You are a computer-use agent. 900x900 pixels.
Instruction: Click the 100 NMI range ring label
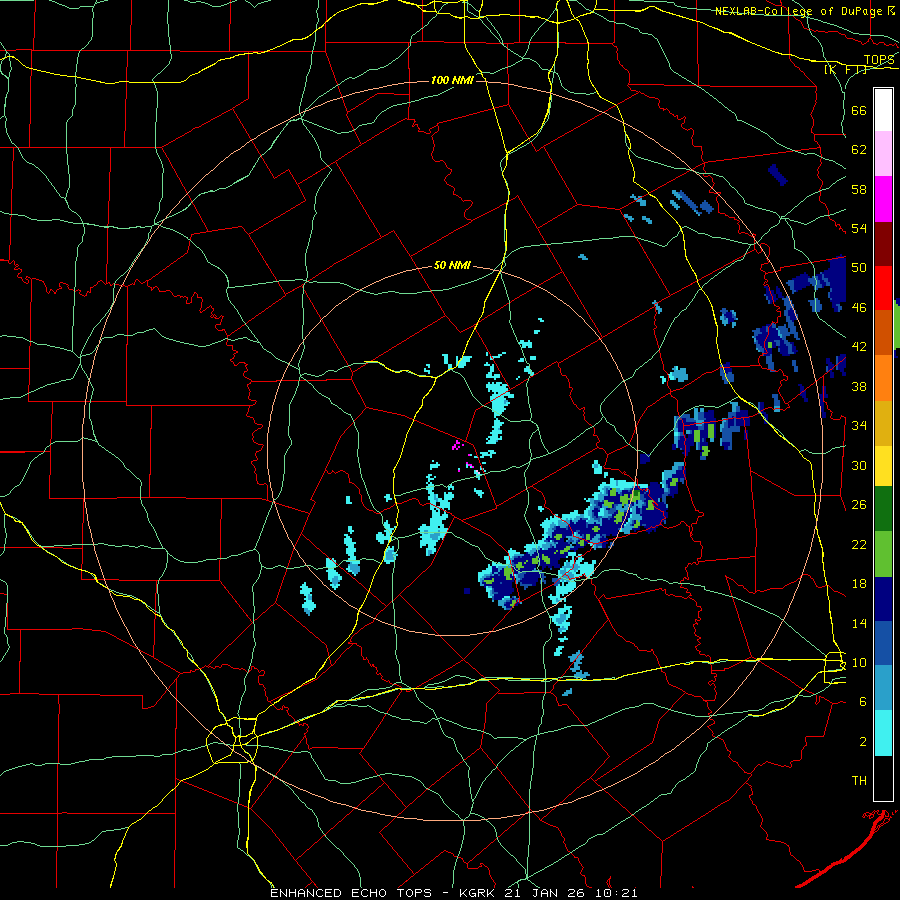[x=452, y=80]
